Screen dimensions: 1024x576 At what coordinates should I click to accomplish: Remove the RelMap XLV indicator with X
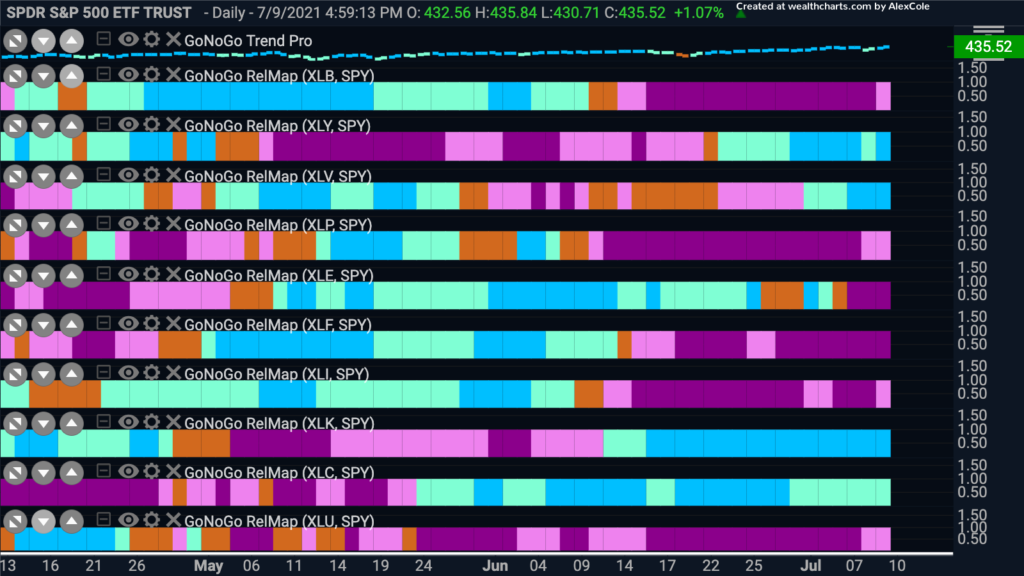pyautogui.click(x=173, y=175)
